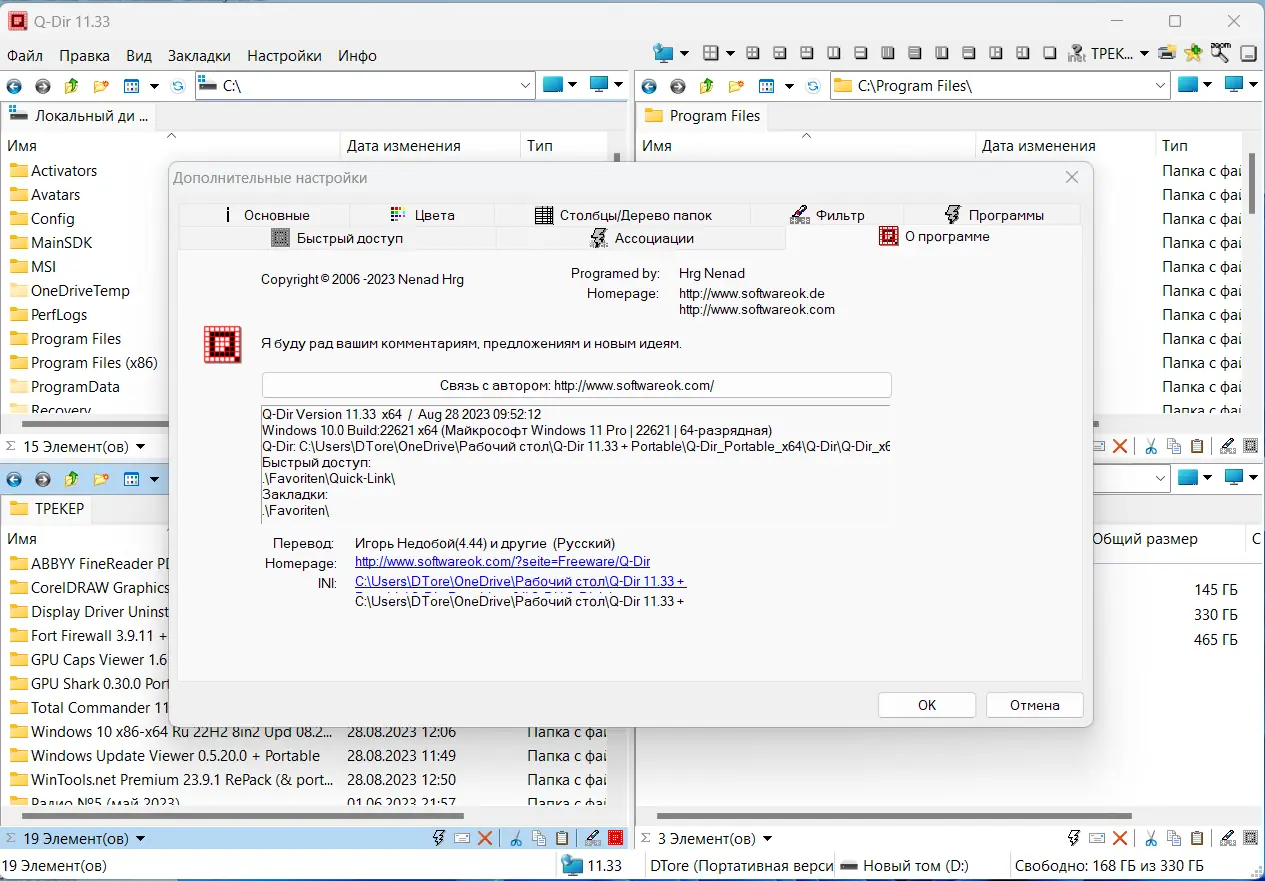This screenshot has height=881, width=1265.
Task: Go up one level in ТРЕКЕР pane
Action: coord(71,479)
